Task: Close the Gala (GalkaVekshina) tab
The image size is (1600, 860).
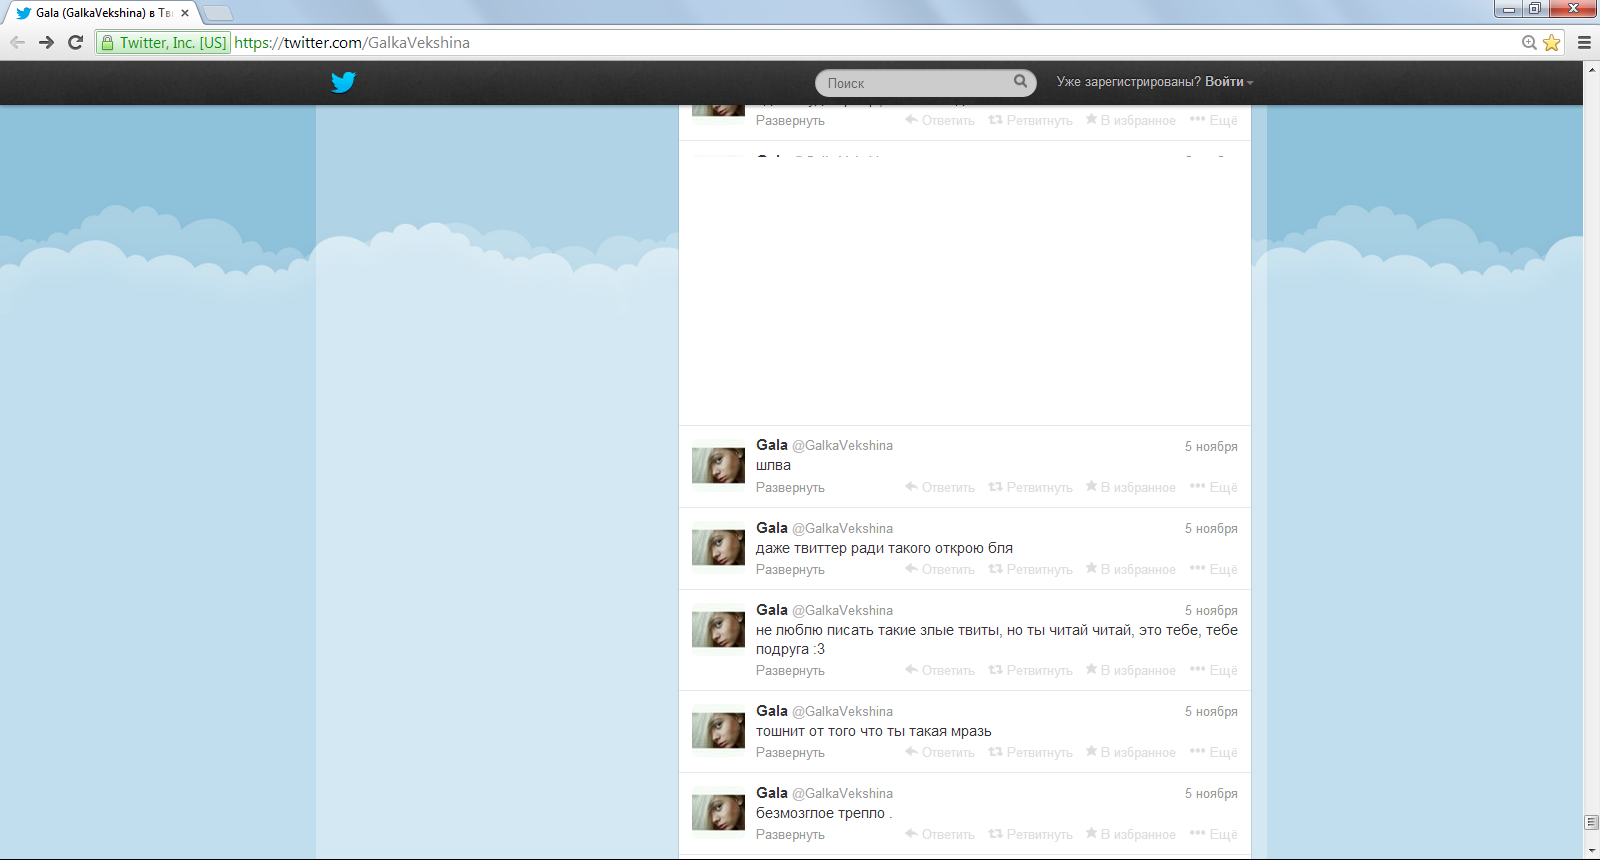Action: [x=185, y=13]
